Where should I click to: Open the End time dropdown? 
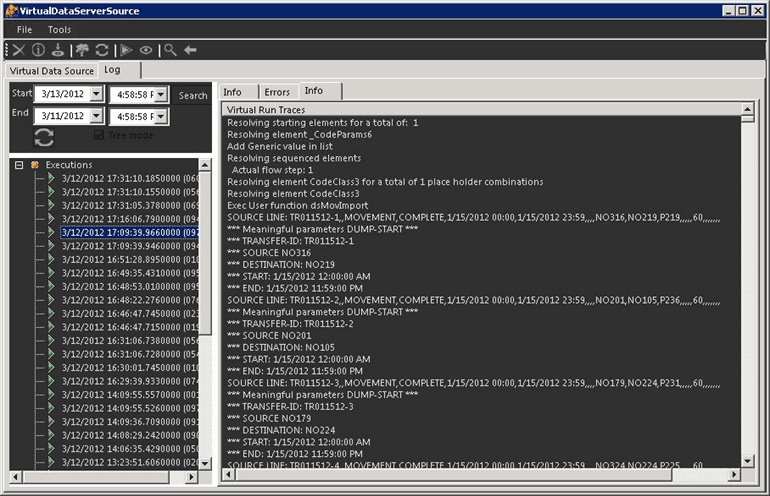click(x=162, y=116)
